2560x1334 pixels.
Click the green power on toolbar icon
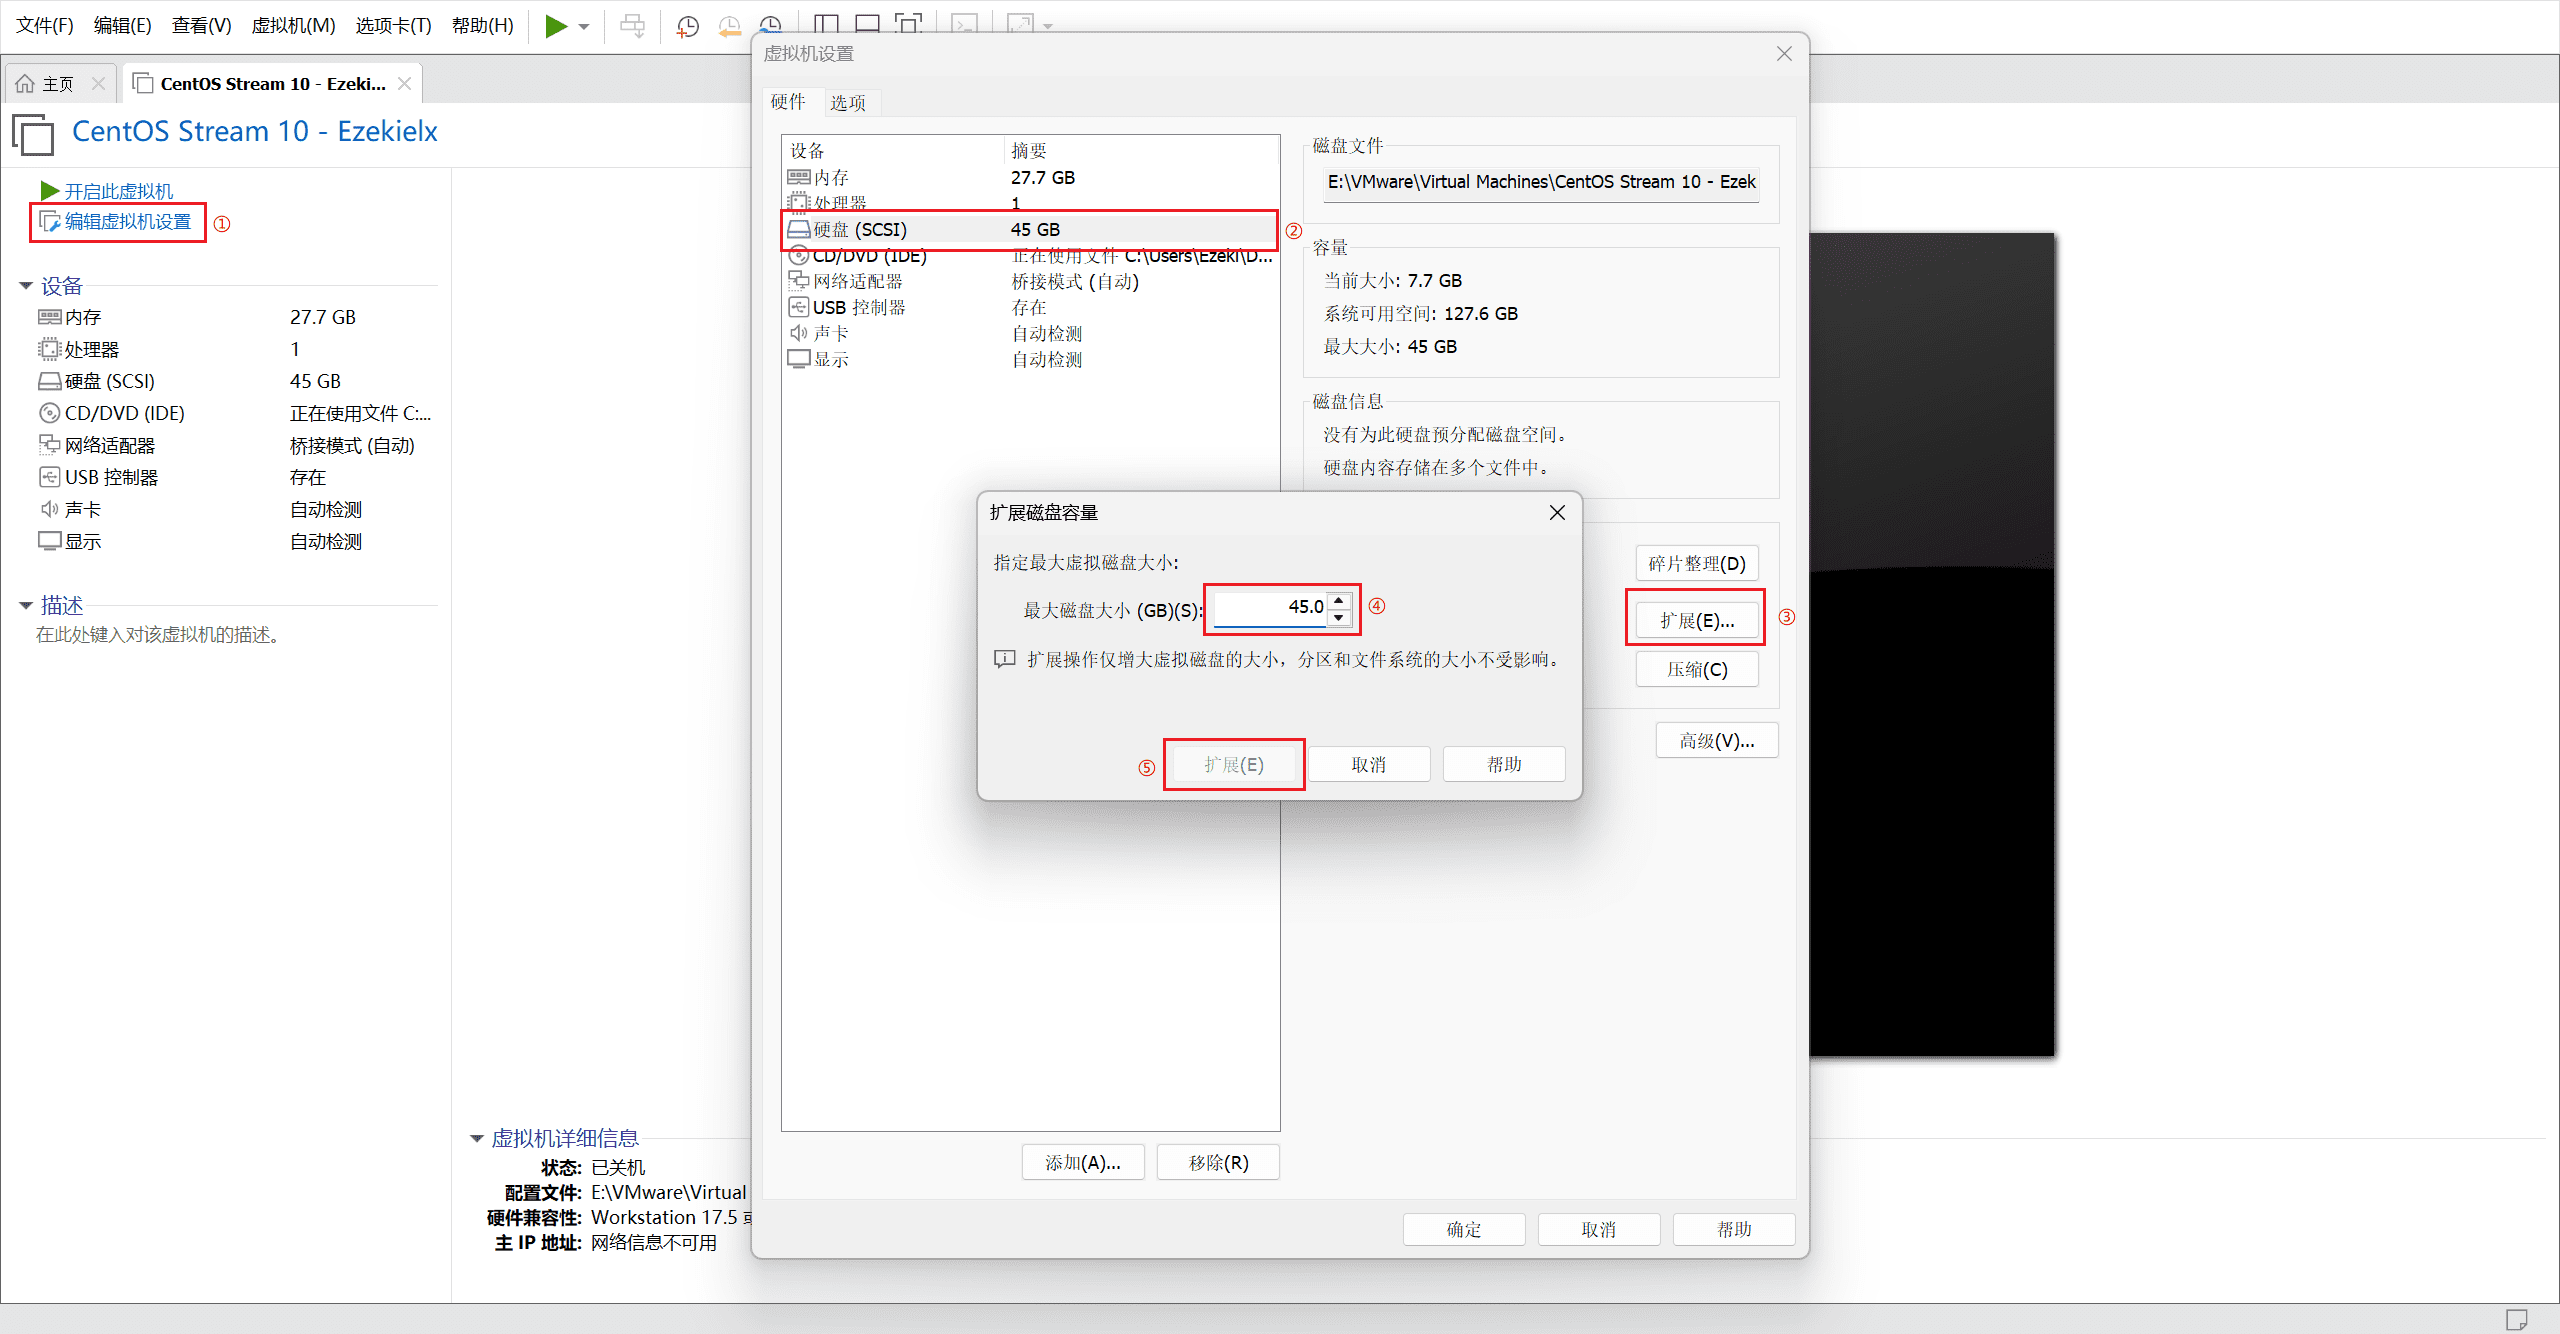coord(556,26)
